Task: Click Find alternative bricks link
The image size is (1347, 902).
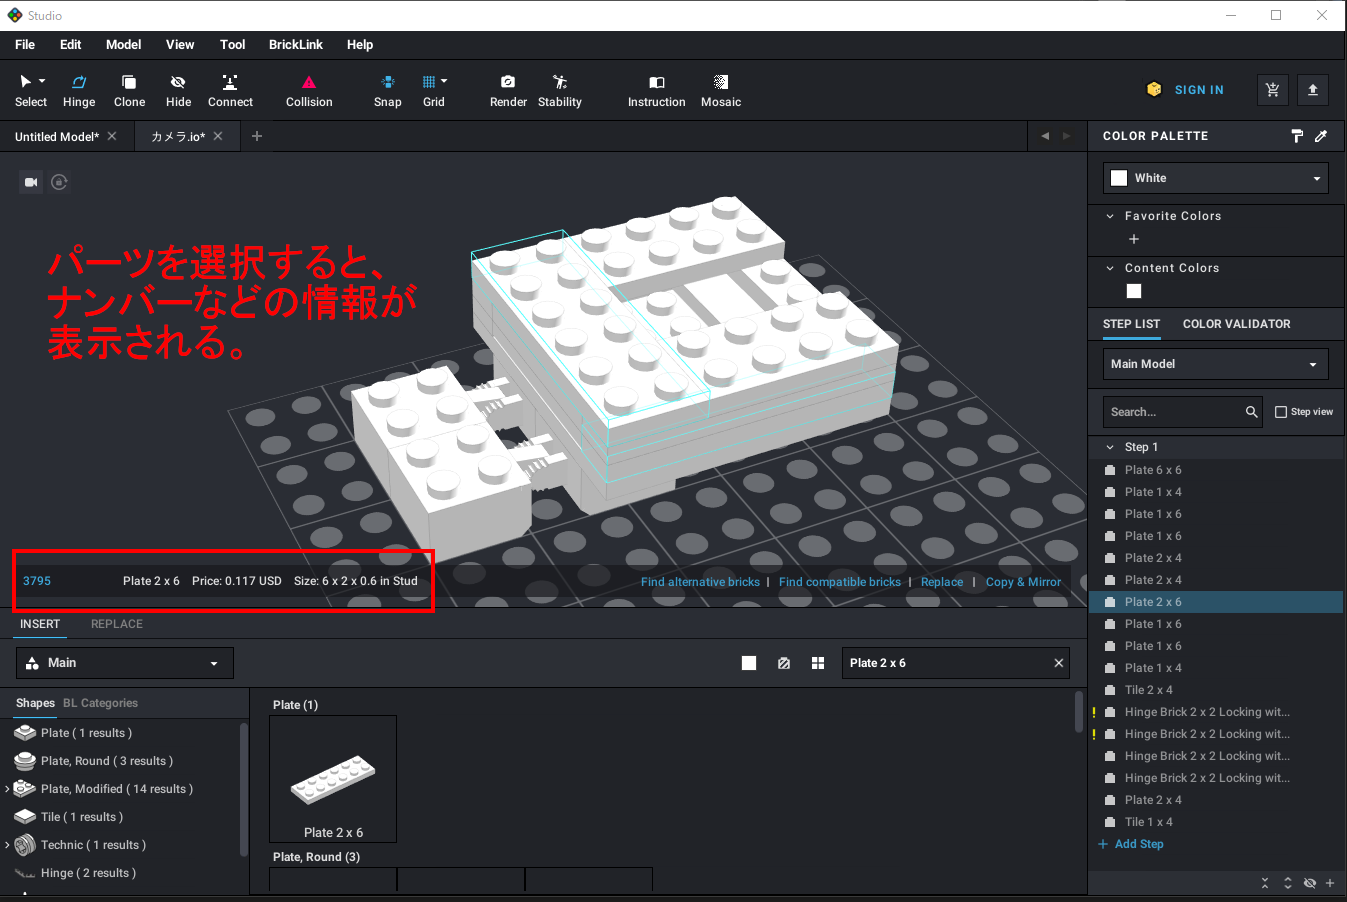Action: (x=700, y=582)
